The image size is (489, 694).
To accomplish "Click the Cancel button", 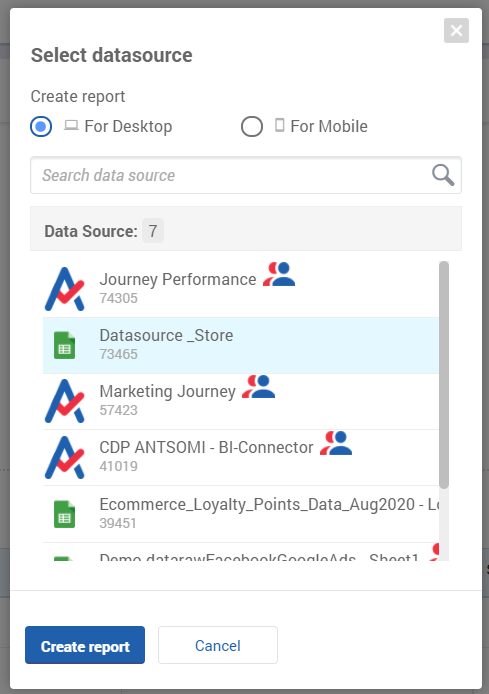I will 218,645.
